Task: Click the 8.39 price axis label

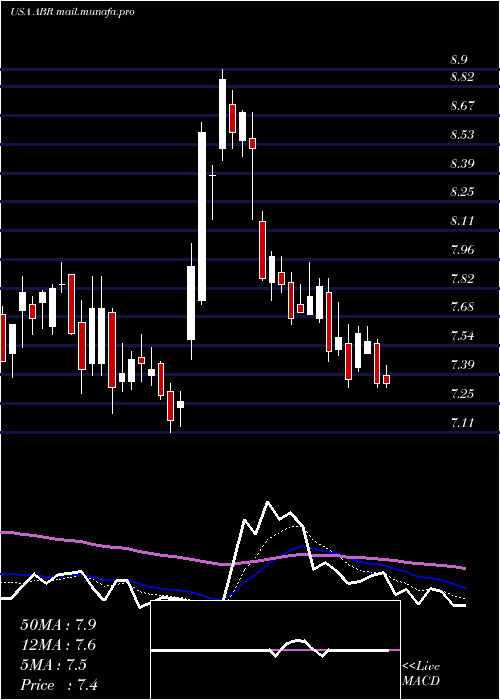Action: click(x=462, y=163)
